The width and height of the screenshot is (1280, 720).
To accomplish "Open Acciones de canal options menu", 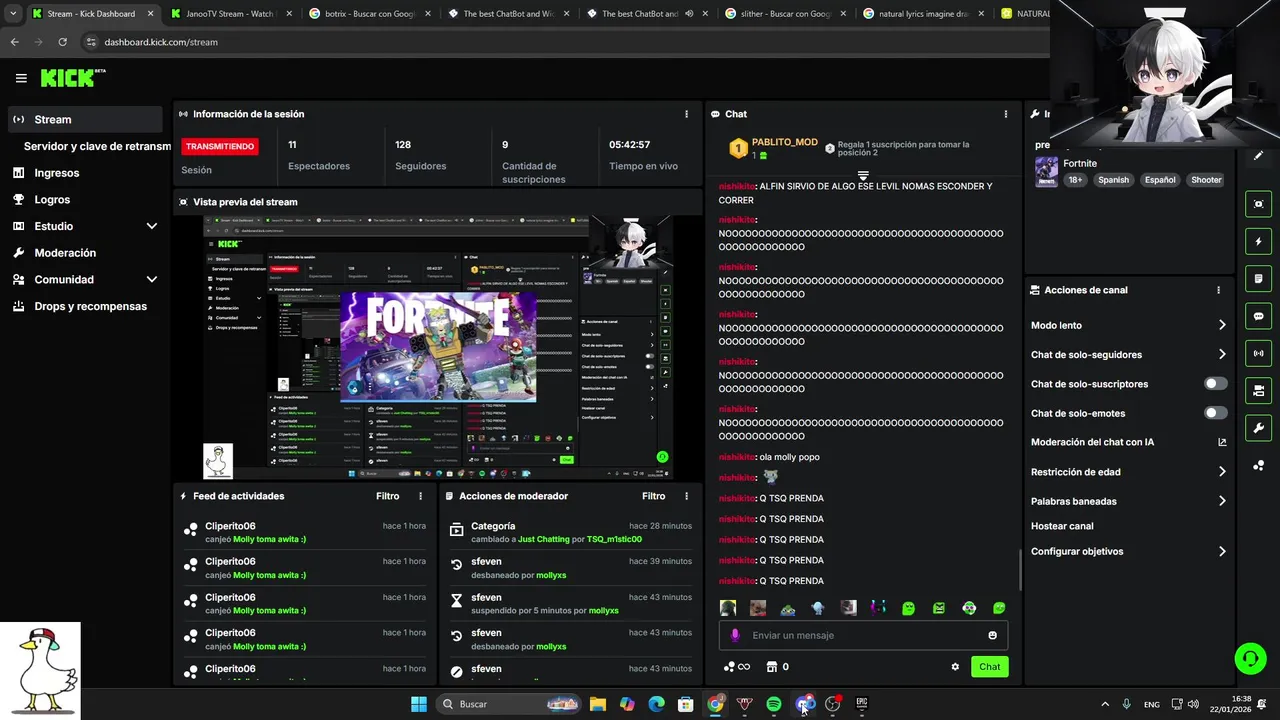I will tap(1218, 290).
